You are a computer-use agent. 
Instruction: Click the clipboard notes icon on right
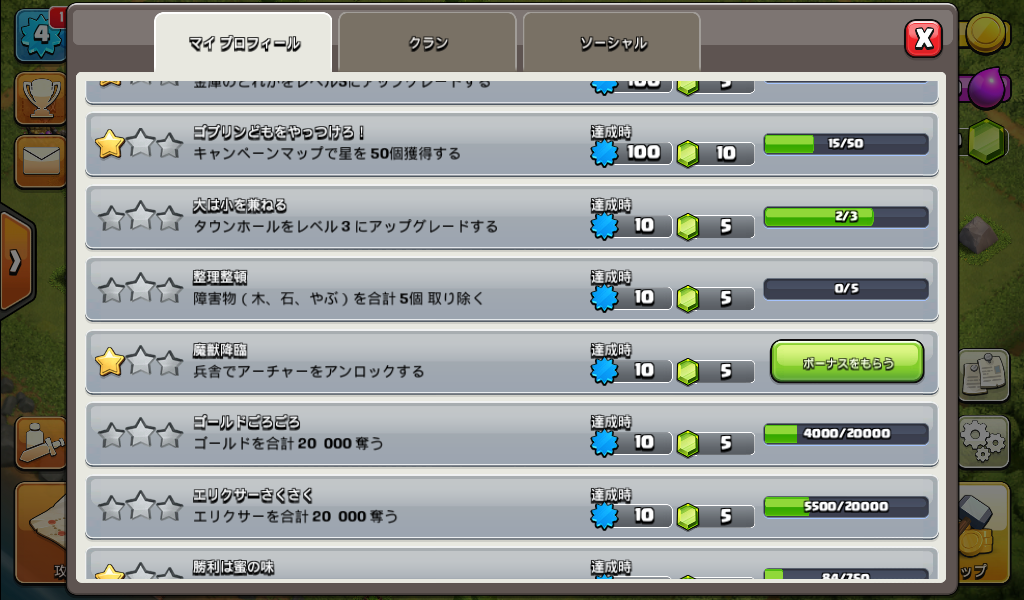[985, 374]
